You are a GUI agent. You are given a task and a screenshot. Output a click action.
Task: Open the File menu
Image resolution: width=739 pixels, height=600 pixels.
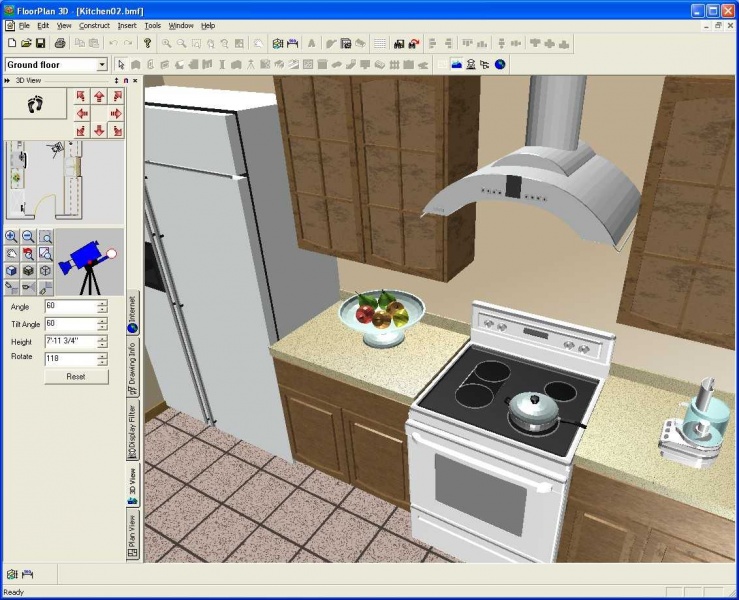(24, 25)
